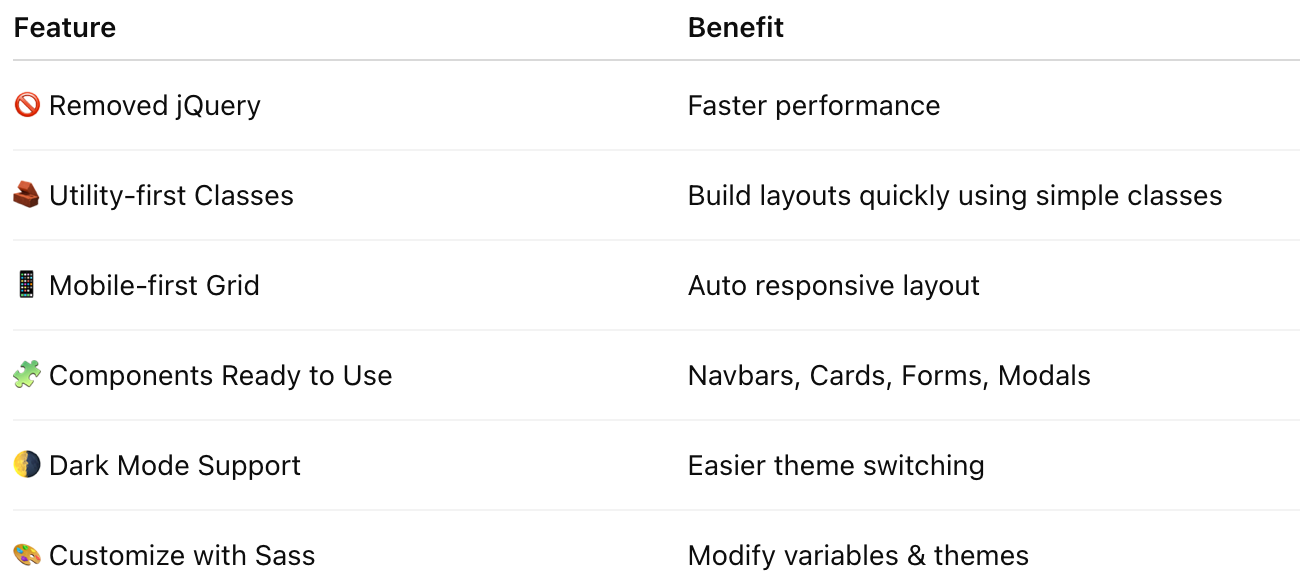Click the prohibited sign emoji before Removed jQuery
1300x588 pixels.
point(27,105)
